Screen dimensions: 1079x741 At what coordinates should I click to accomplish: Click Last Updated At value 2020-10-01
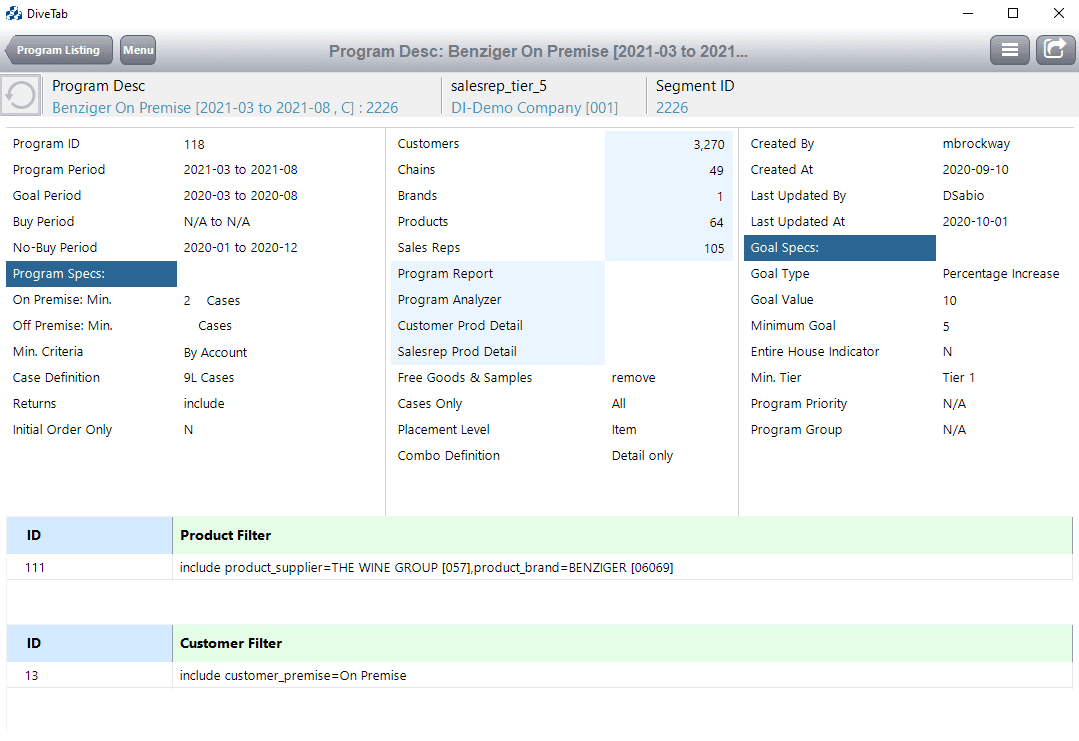(975, 222)
